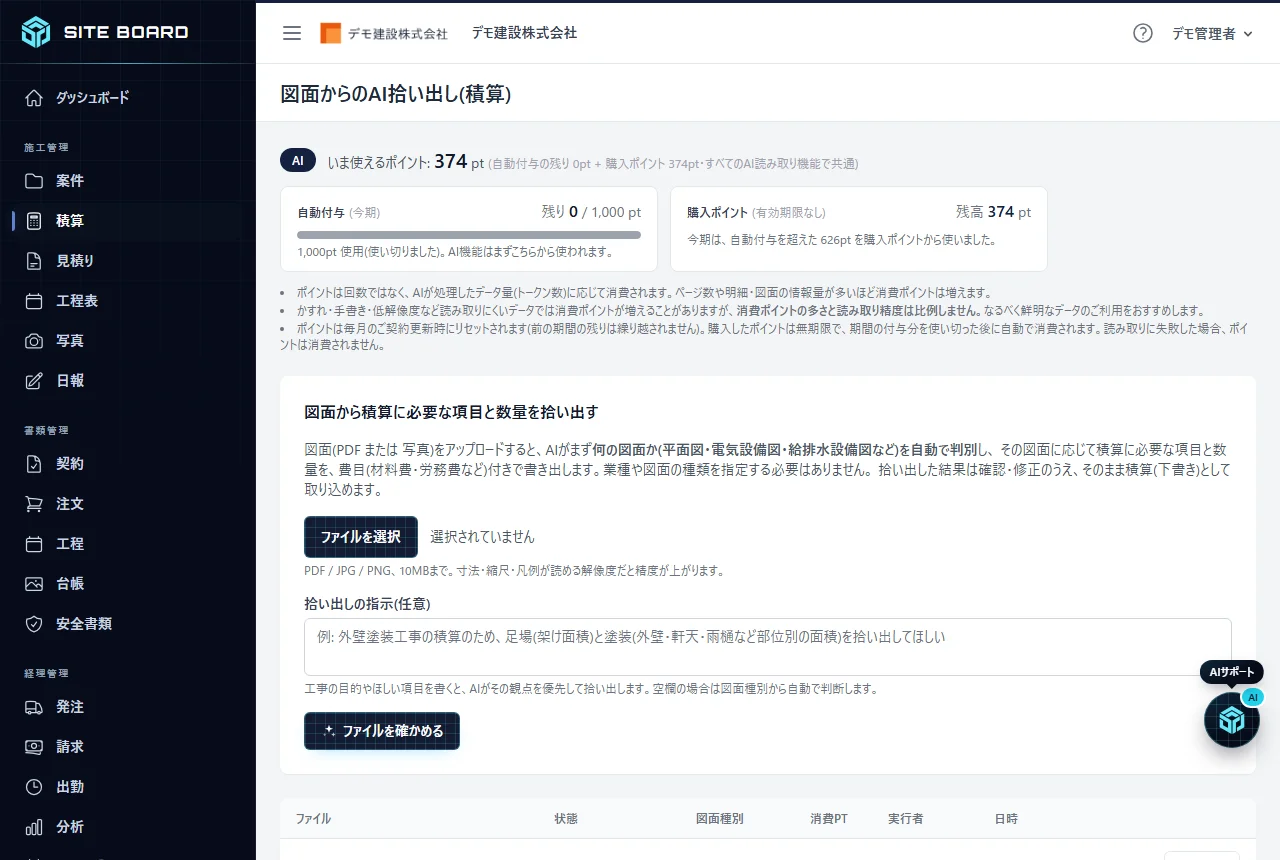The height and width of the screenshot is (860, 1280).
Task: Click the 書類管理 section label
Action: click(x=46, y=430)
